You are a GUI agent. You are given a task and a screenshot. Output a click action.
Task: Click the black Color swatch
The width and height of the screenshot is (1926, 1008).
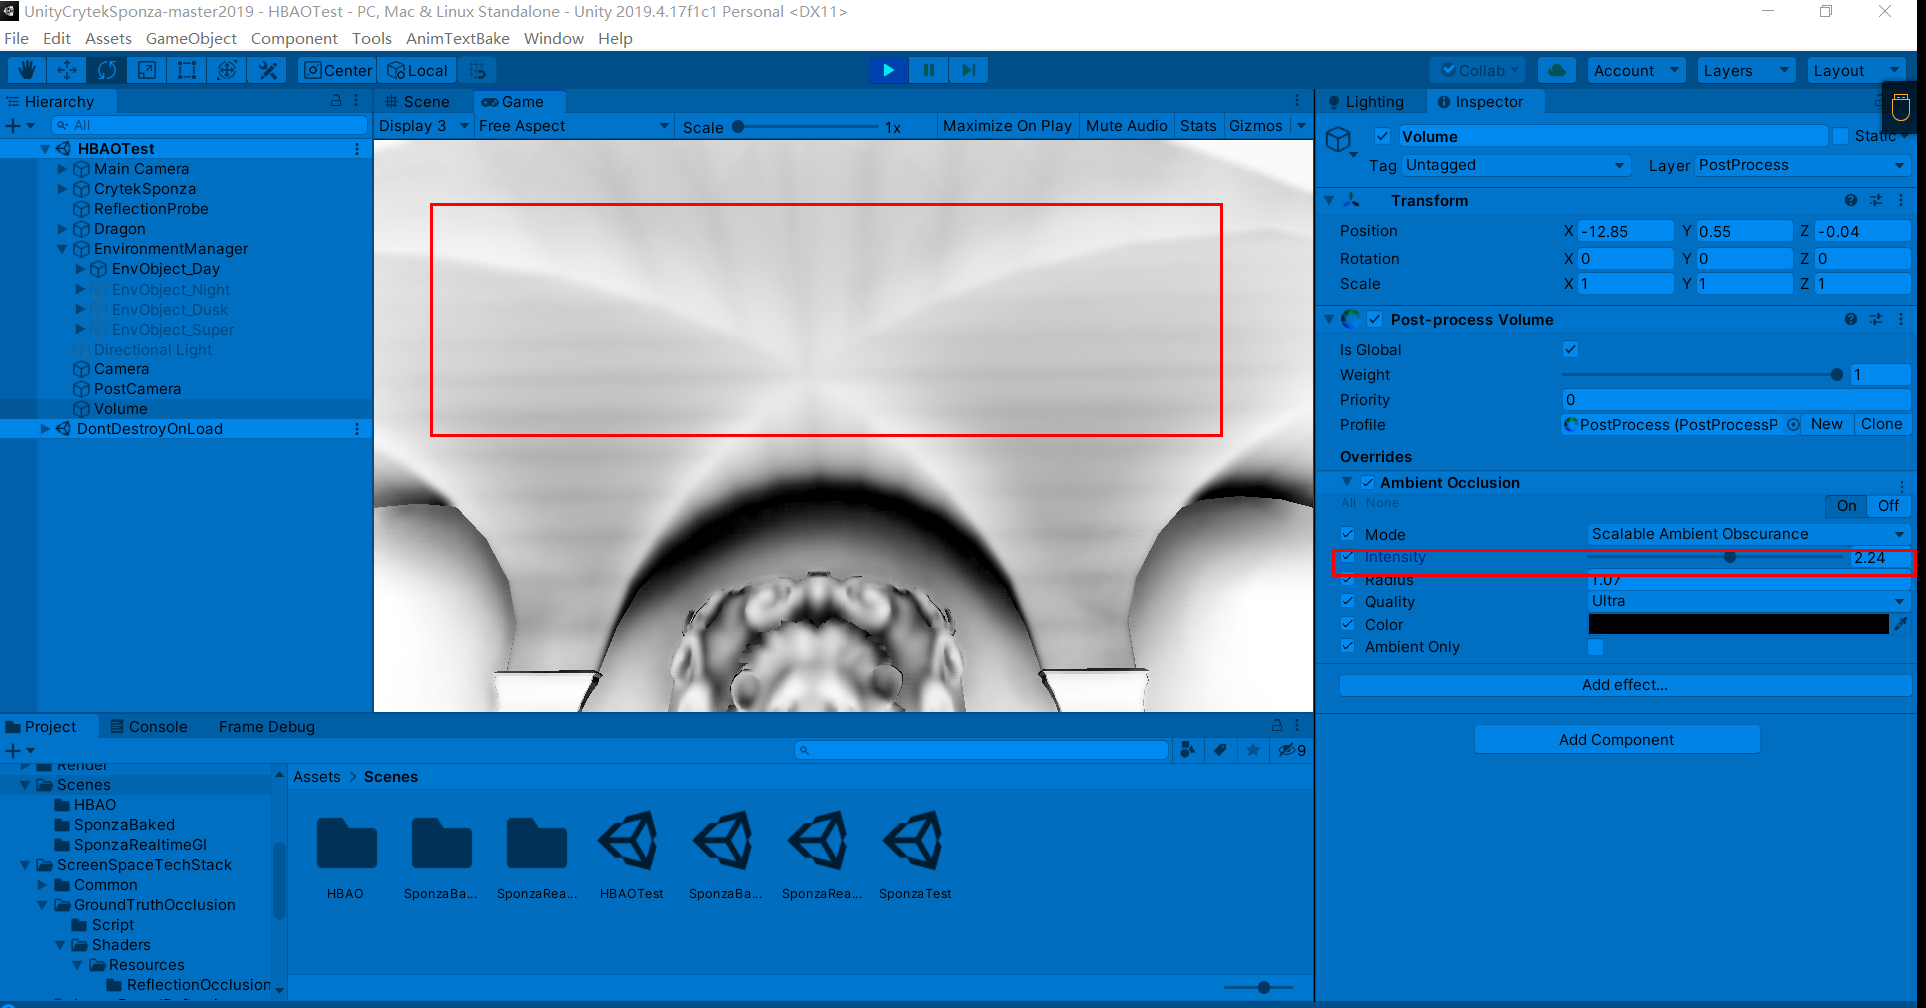[x=1738, y=624]
